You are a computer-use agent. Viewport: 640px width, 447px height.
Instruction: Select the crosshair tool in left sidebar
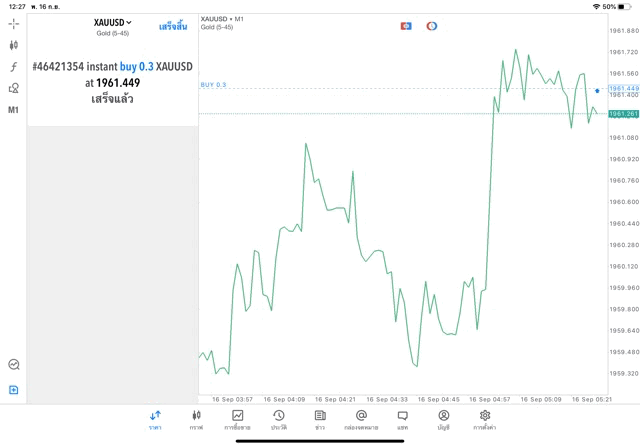point(13,24)
